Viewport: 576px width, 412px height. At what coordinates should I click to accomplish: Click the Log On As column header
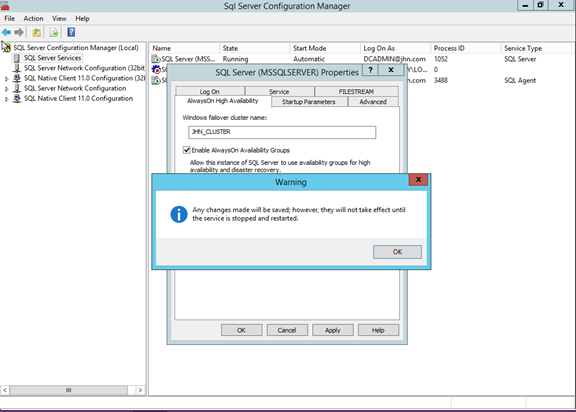click(395, 48)
